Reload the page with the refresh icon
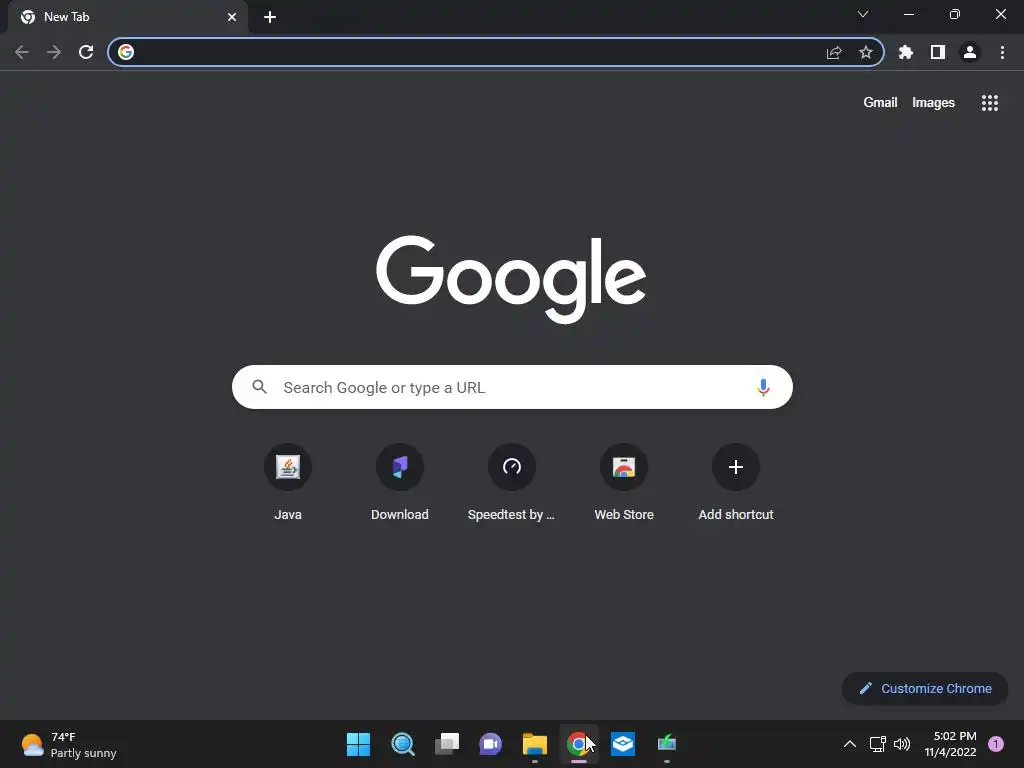The width and height of the screenshot is (1024, 768). pos(86,52)
